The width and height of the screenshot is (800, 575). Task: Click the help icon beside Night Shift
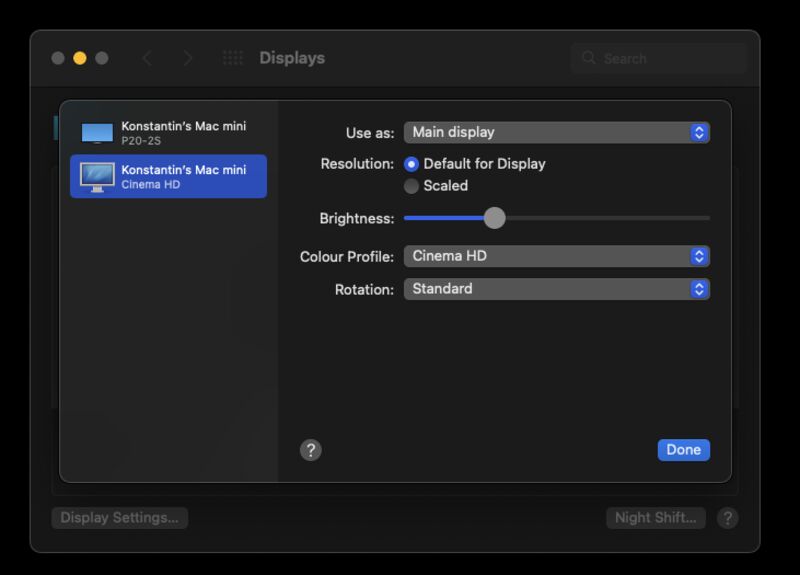coord(728,518)
